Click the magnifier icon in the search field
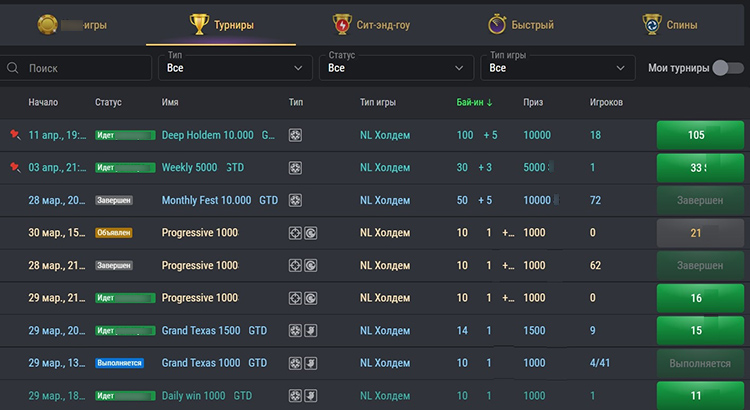Image resolution: width=750 pixels, height=410 pixels. coord(14,69)
